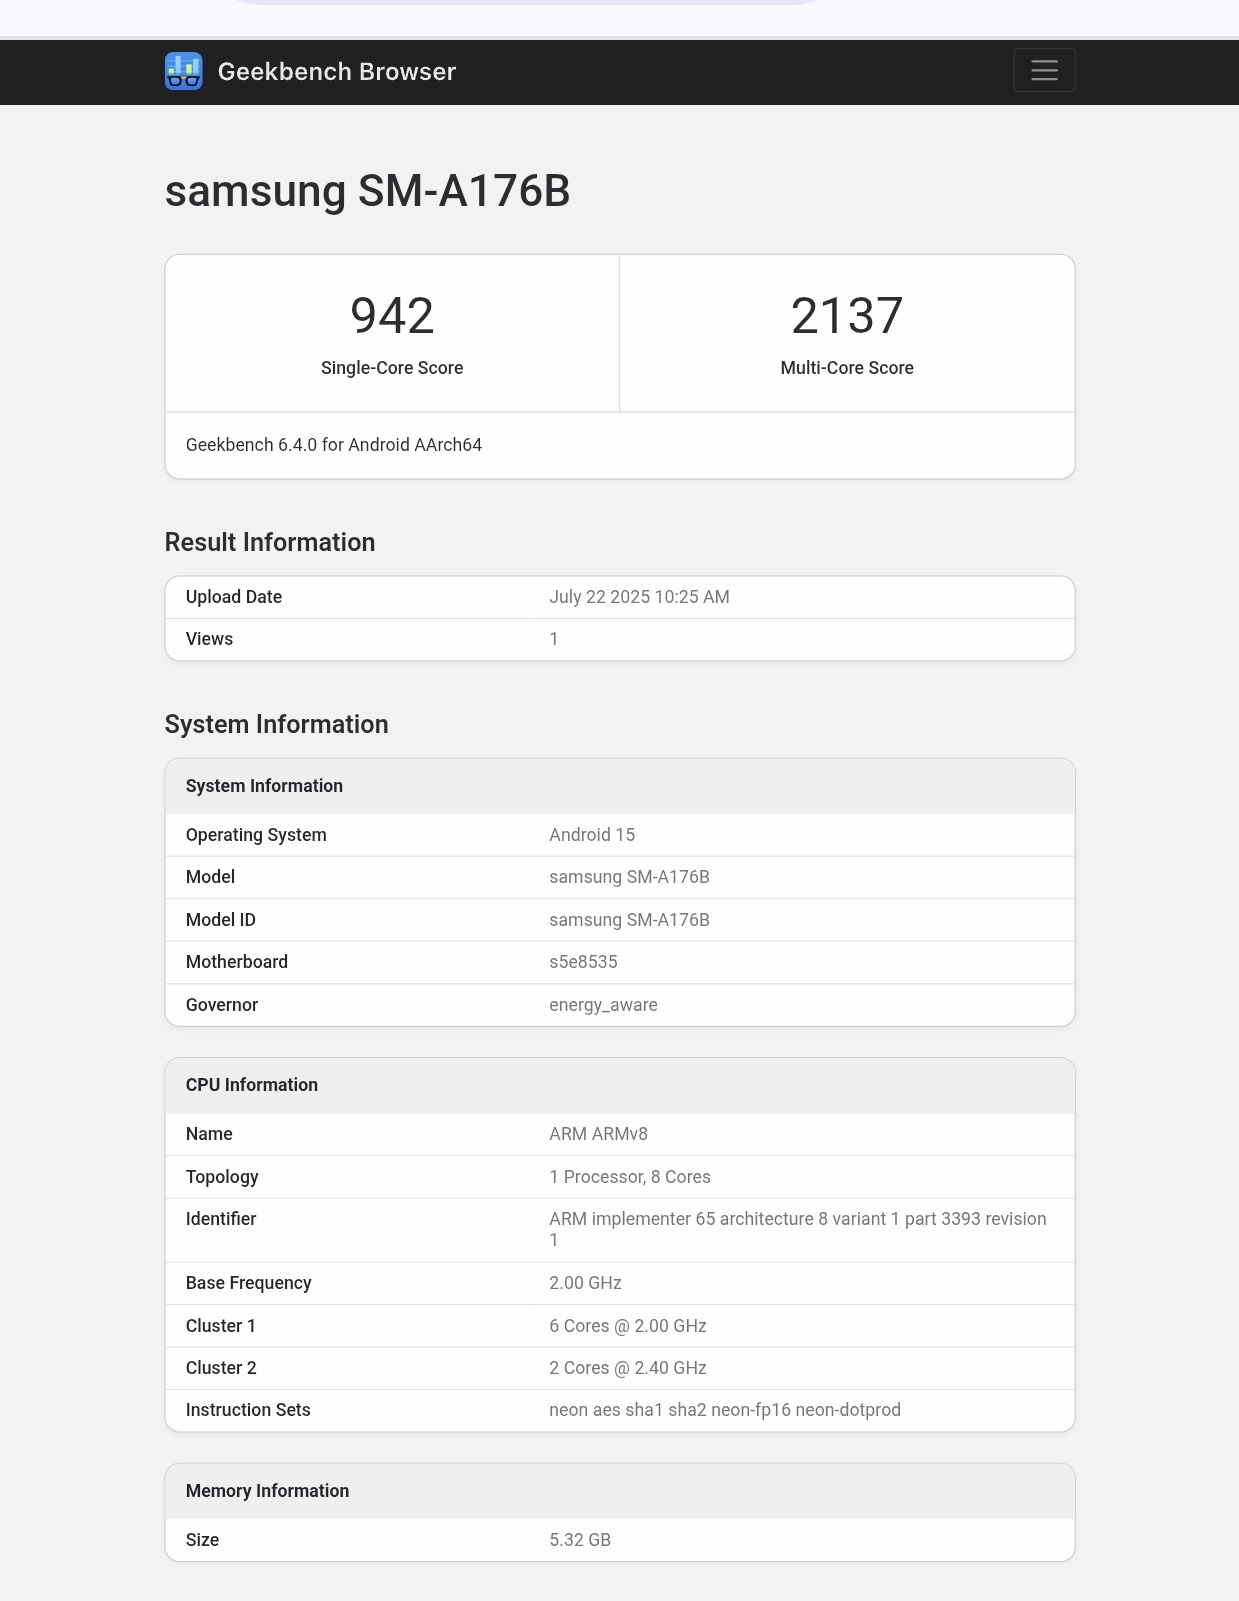The height and width of the screenshot is (1601, 1239).
Task: Click the Instruction Sets value text
Action: [x=724, y=1410]
